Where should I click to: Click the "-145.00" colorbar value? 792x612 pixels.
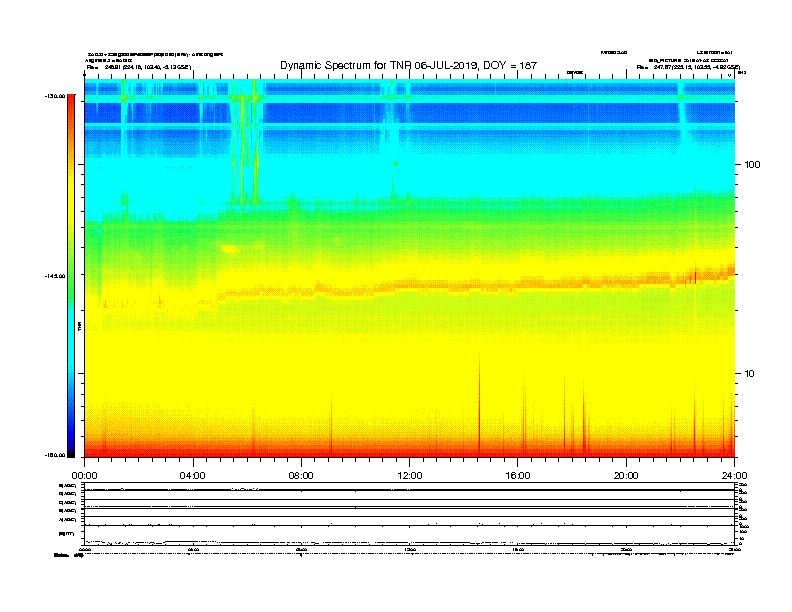coord(55,276)
